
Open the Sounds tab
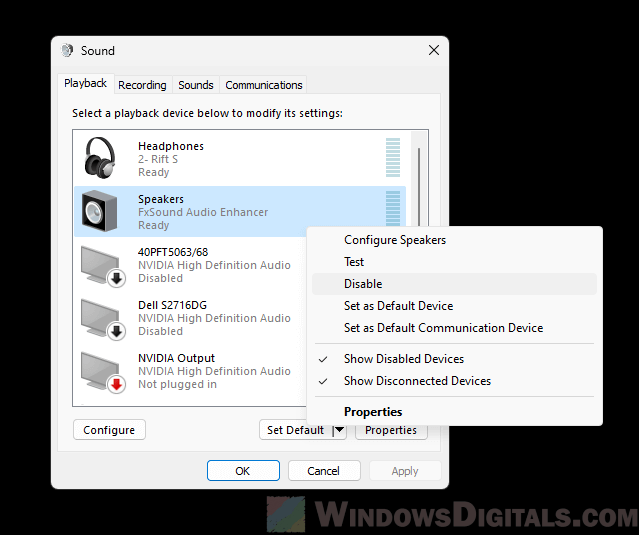196,85
